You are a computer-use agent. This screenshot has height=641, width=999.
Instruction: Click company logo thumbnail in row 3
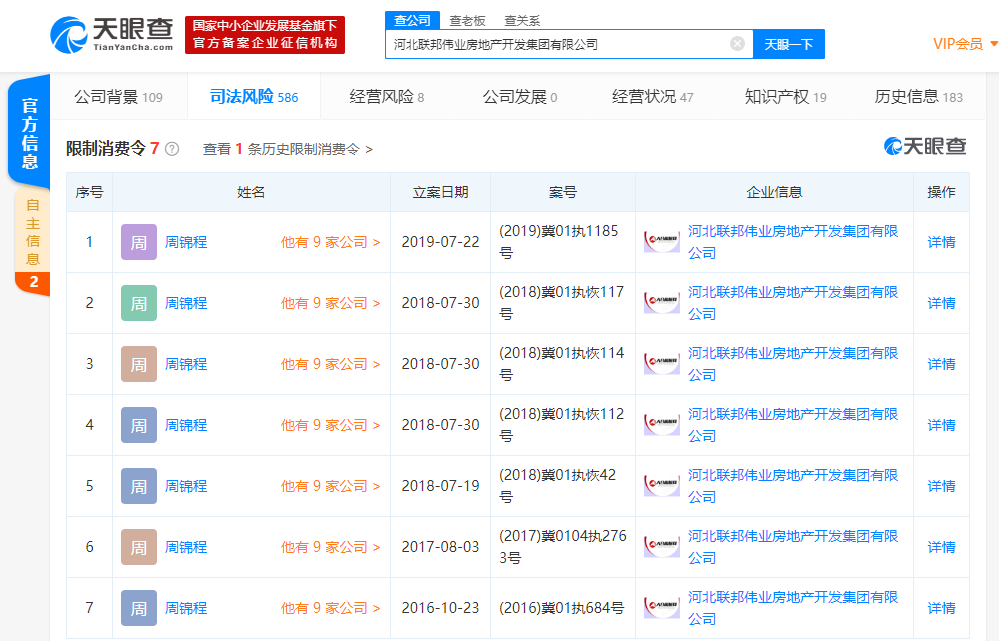pos(662,364)
